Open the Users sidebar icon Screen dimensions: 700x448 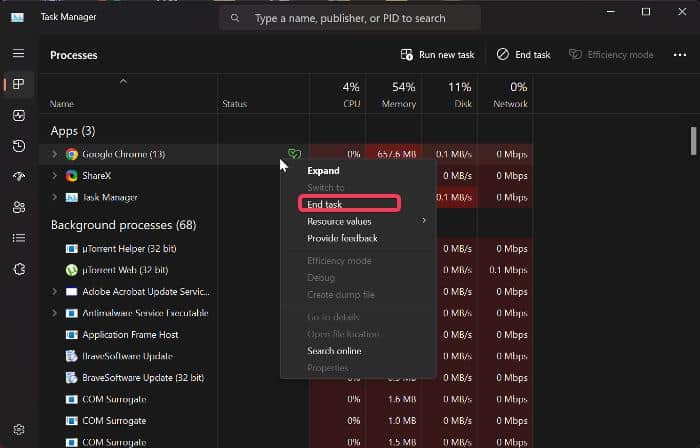point(18,207)
